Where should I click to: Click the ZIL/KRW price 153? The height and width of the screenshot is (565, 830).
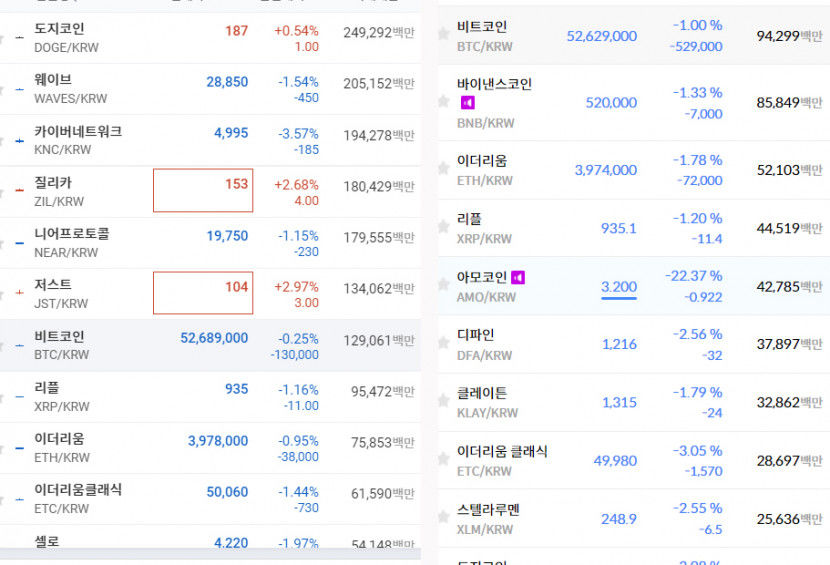click(237, 184)
